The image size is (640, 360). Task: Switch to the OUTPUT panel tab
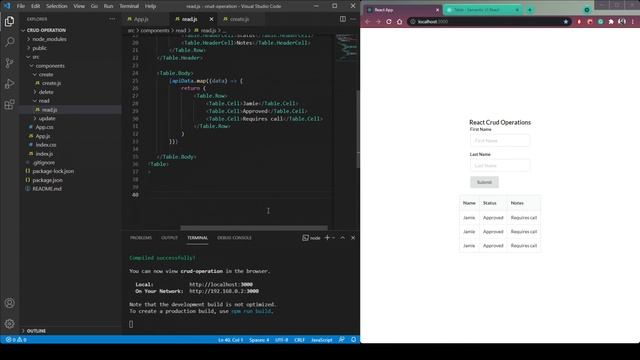click(x=169, y=238)
